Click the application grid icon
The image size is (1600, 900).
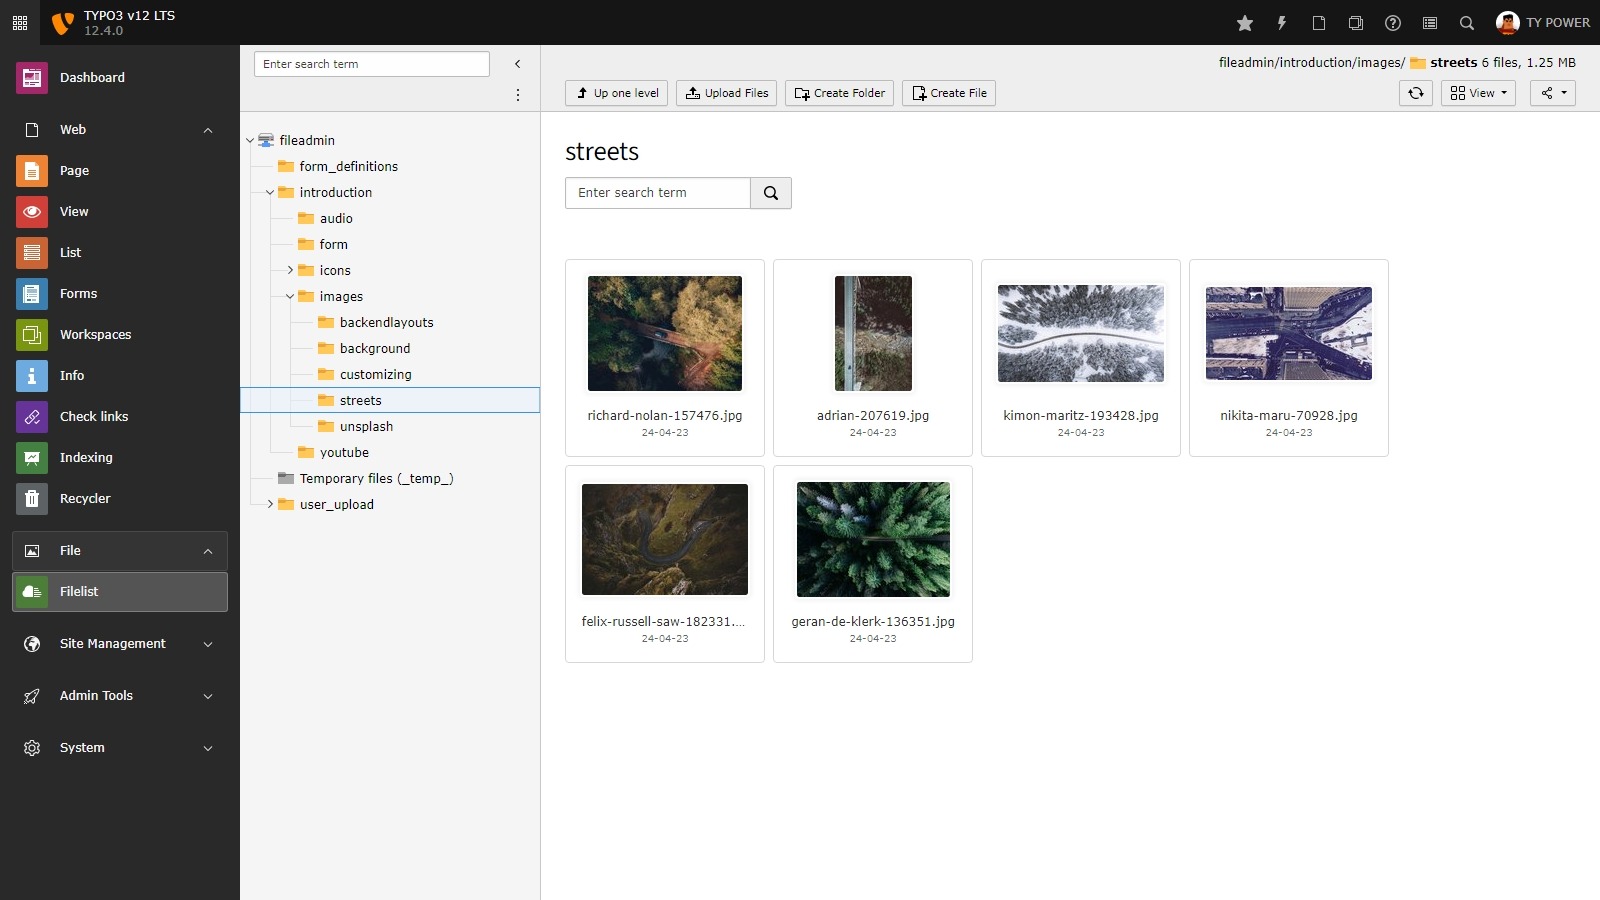pyautogui.click(x=20, y=22)
